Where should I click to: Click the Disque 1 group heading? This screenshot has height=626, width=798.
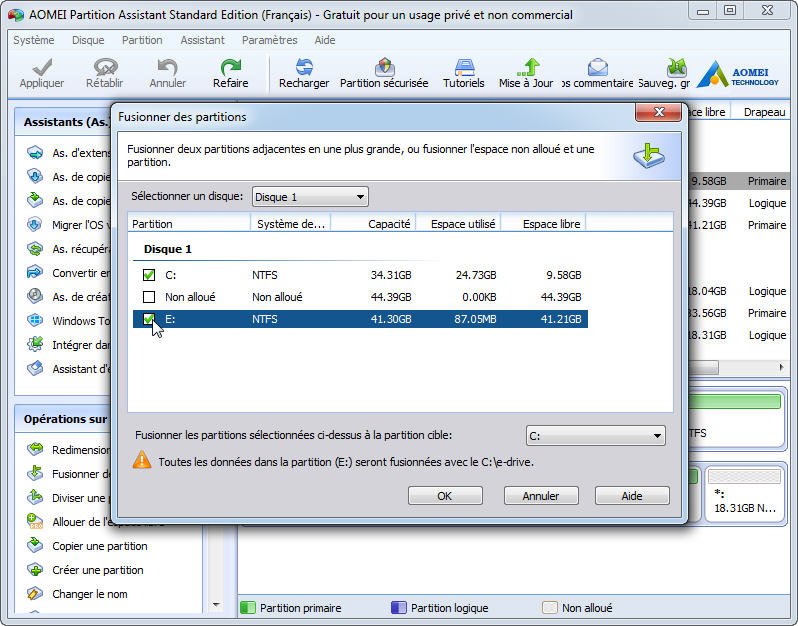pyautogui.click(x=167, y=249)
